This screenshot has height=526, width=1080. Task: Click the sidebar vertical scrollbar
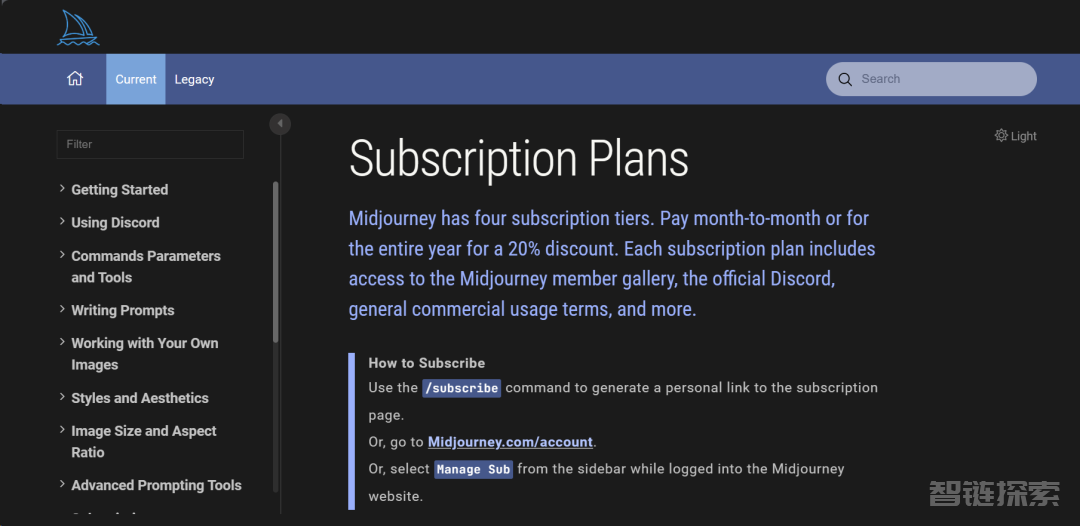(x=276, y=270)
